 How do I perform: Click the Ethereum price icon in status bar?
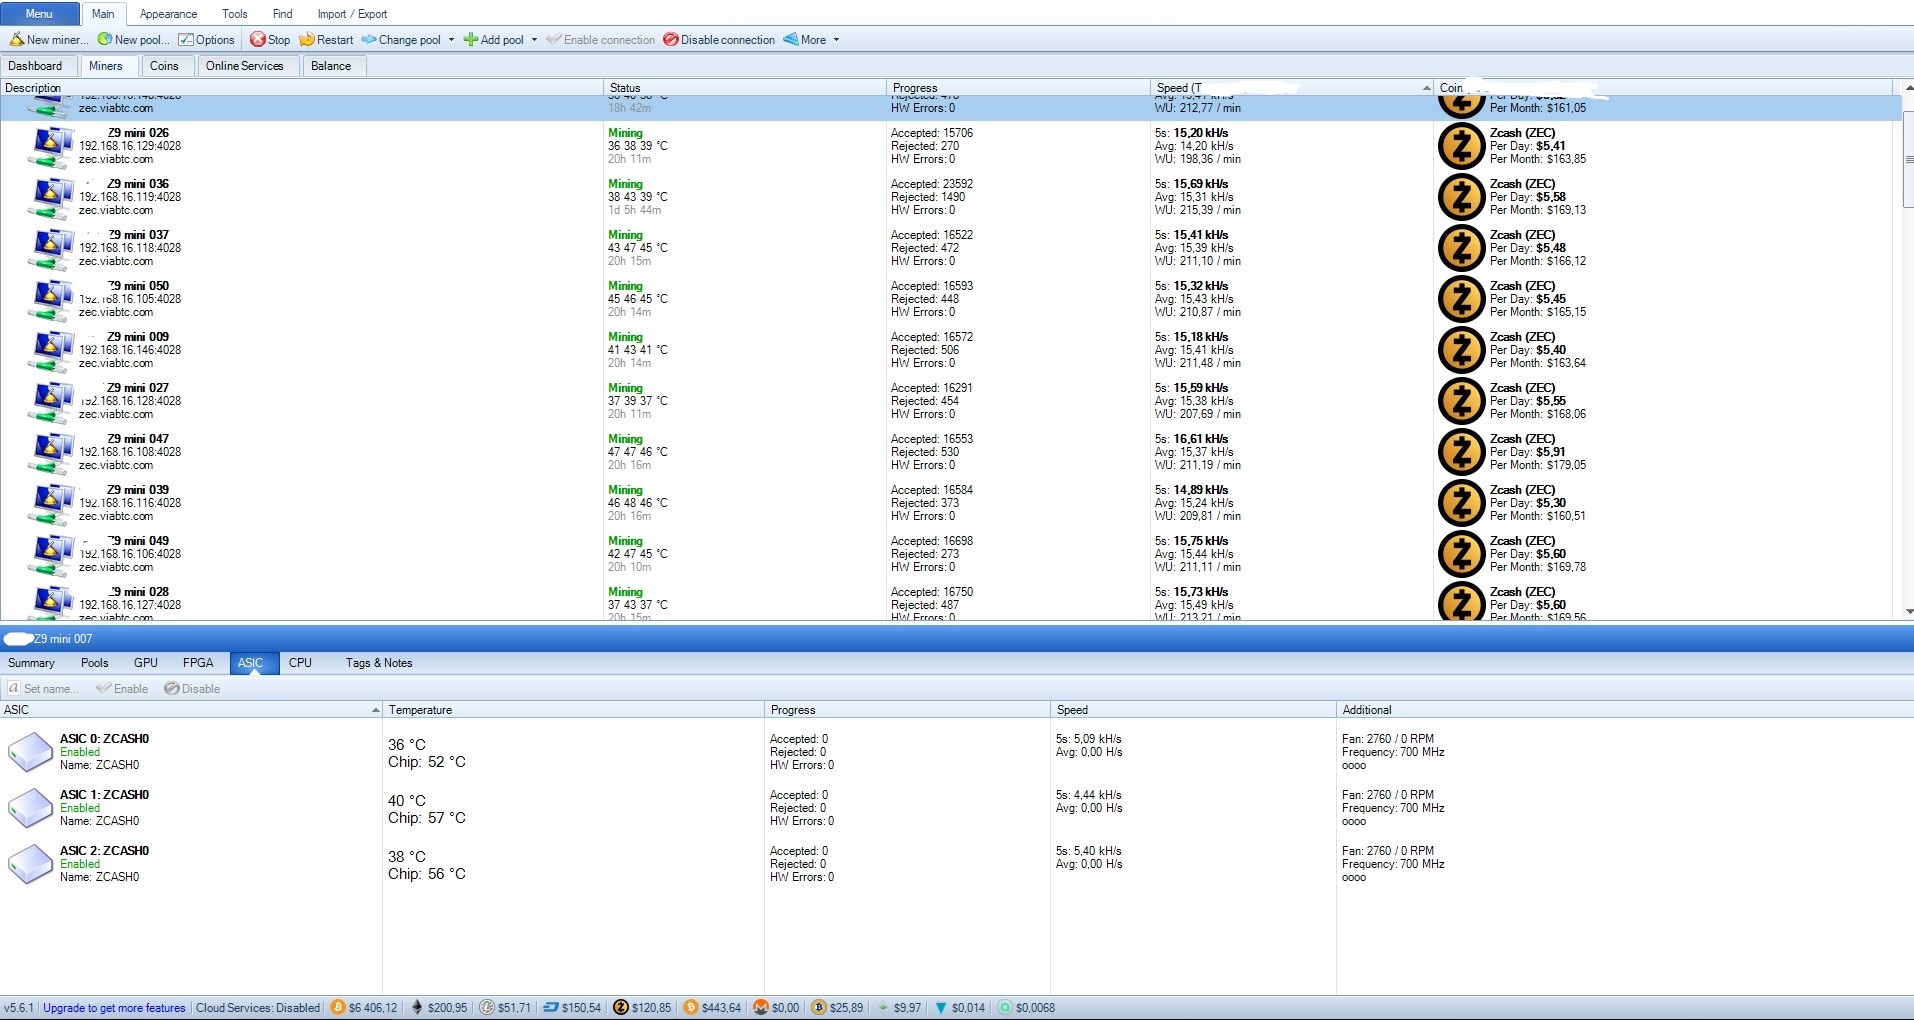coord(417,1008)
